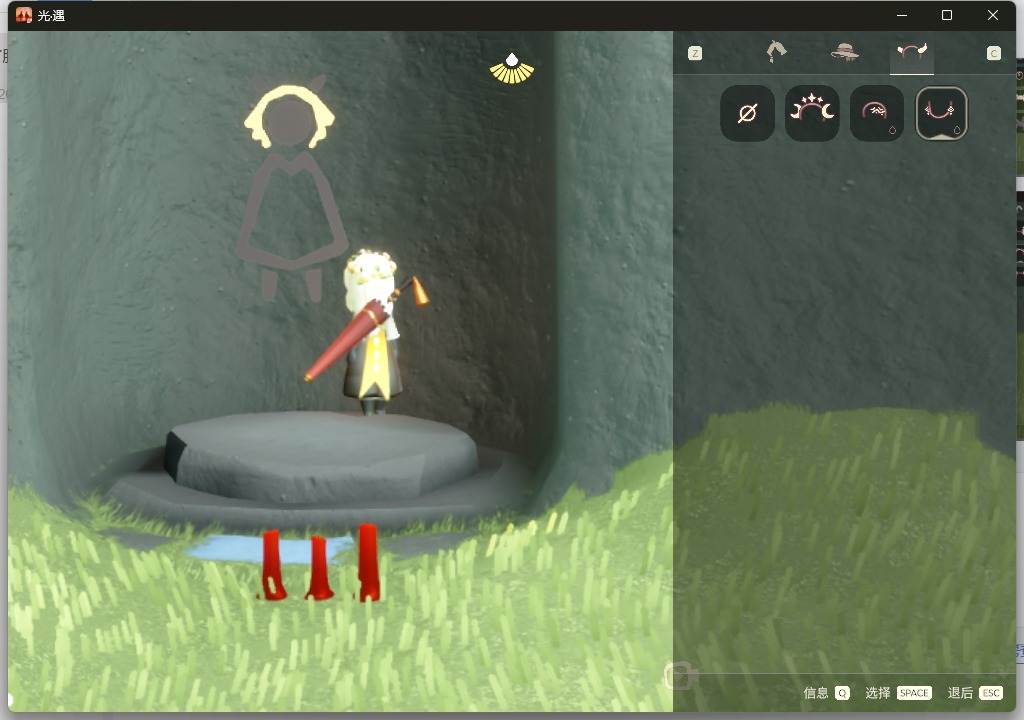Click the 光遇 app icon in title bar
This screenshot has width=1024, height=720.
(24, 15)
